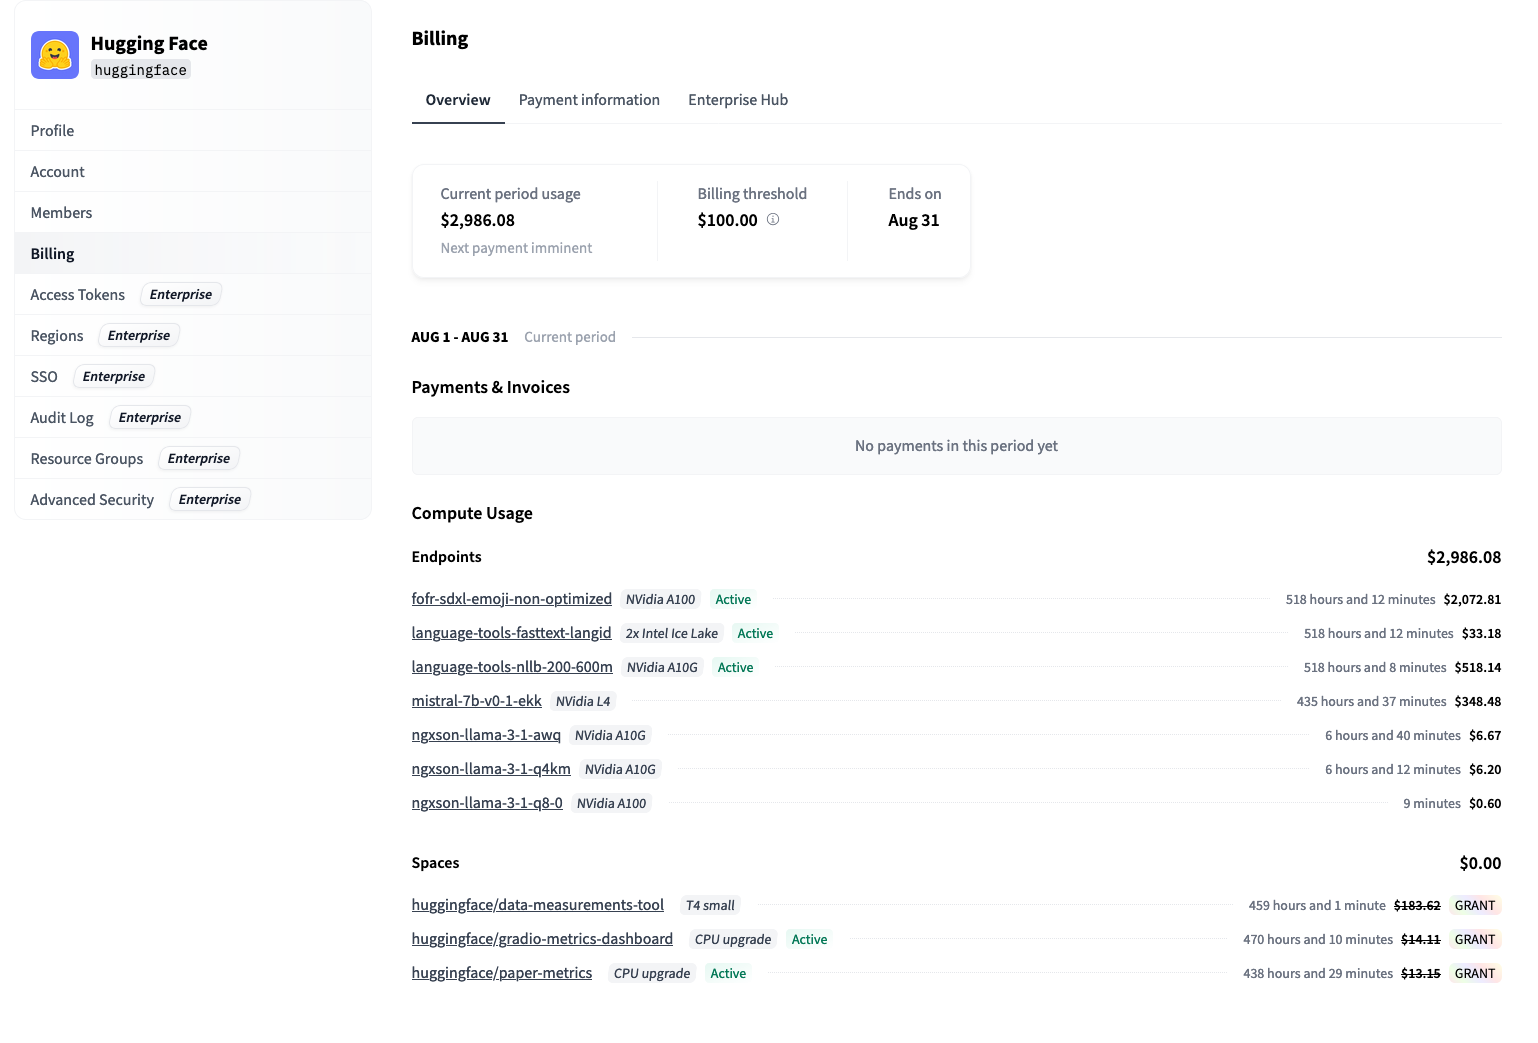Click the GRANT label for data-measurements-tool
1538x1043 pixels.
1475,905
